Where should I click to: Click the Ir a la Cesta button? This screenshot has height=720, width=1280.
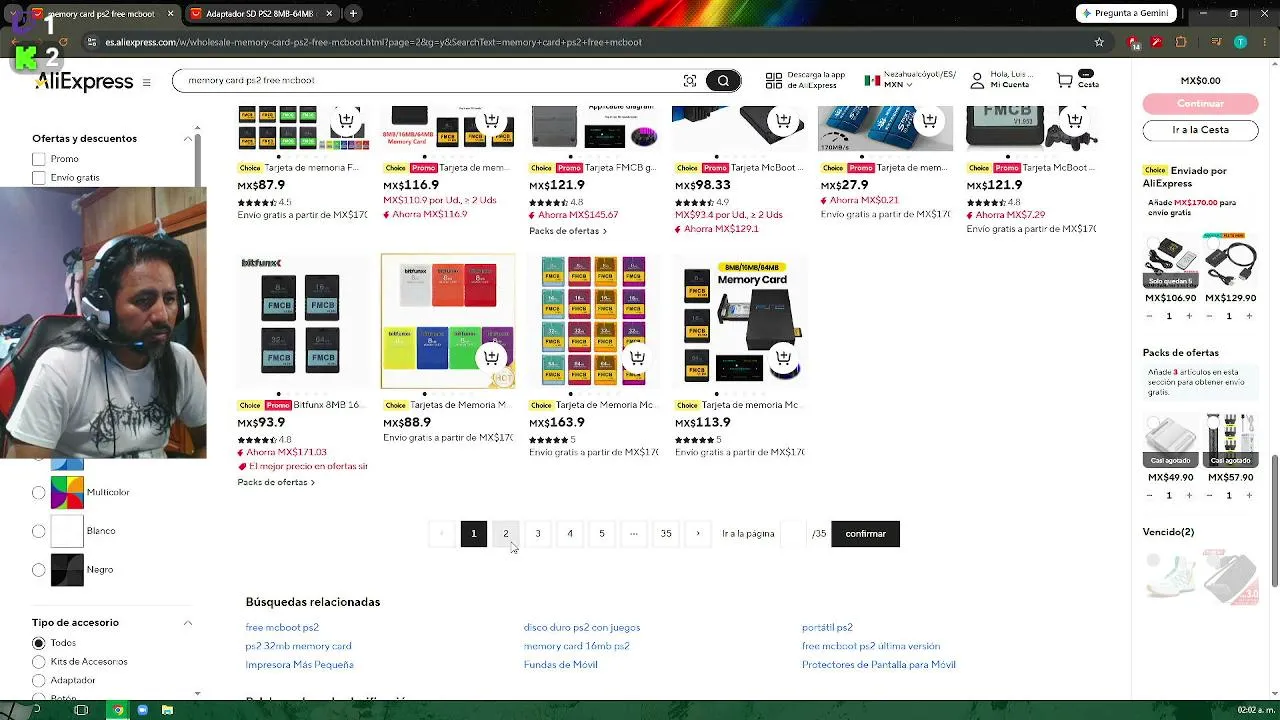pyautogui.click(x=1200, y=130)
